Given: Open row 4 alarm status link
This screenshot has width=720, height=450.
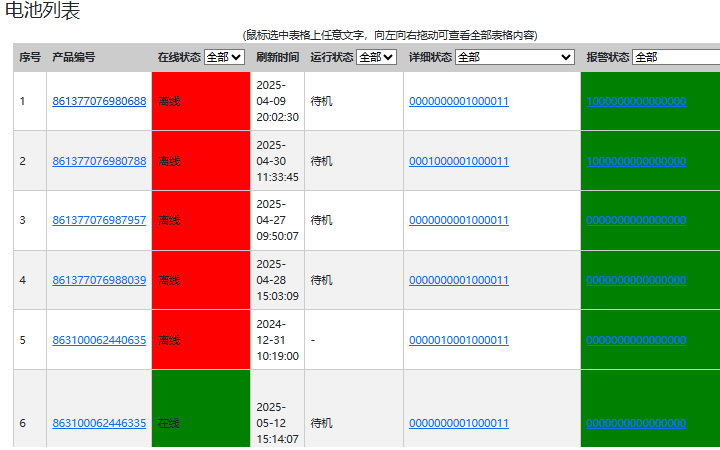Looking at the screenshot, I should pos(636,280).
